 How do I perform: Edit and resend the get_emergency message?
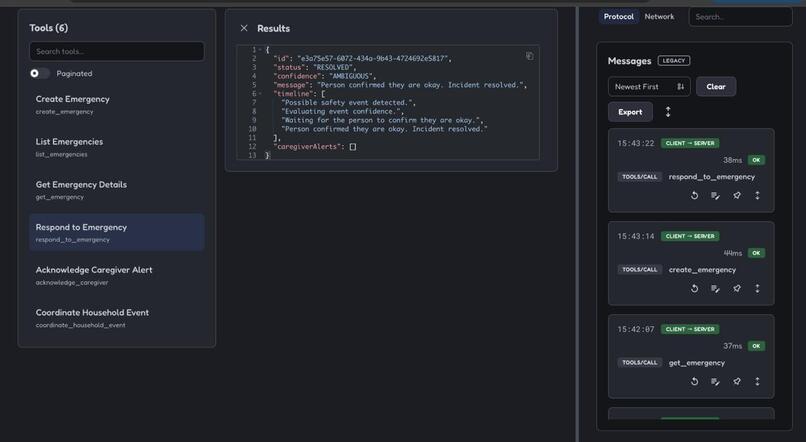(715, 381)
